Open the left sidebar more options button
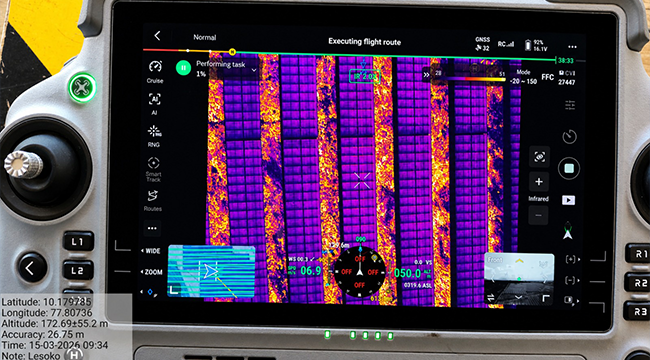The height and width of the screenshot is (360, 650). (152, 228)
